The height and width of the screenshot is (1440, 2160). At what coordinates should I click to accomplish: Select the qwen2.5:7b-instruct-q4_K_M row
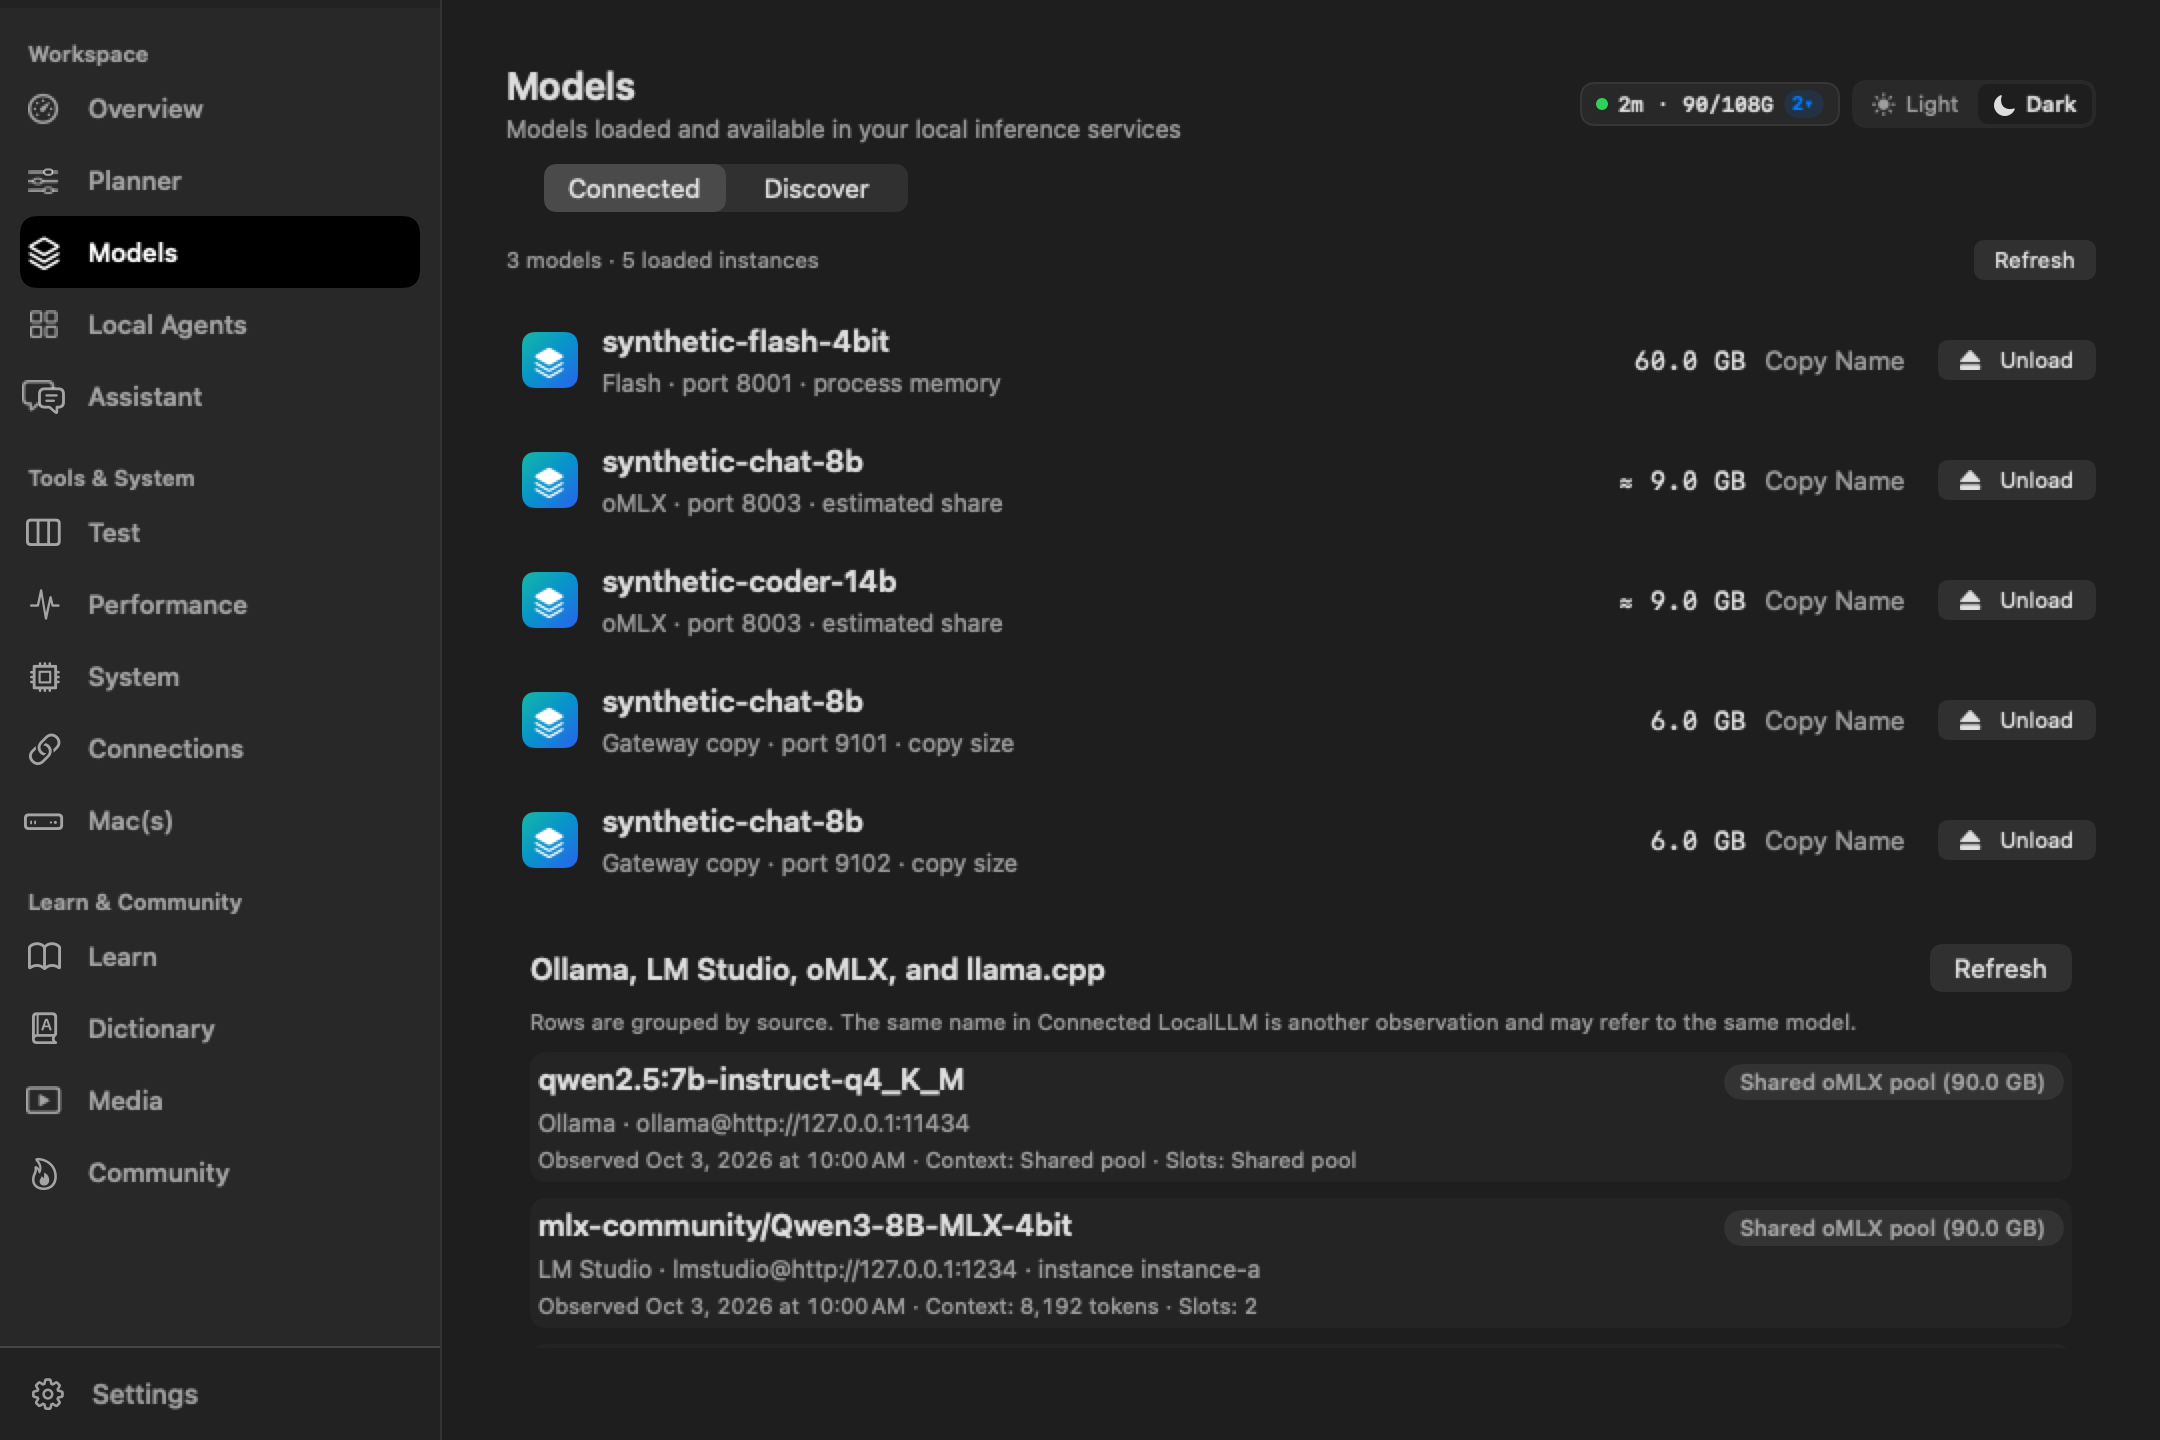[x=1300, y=1117]
